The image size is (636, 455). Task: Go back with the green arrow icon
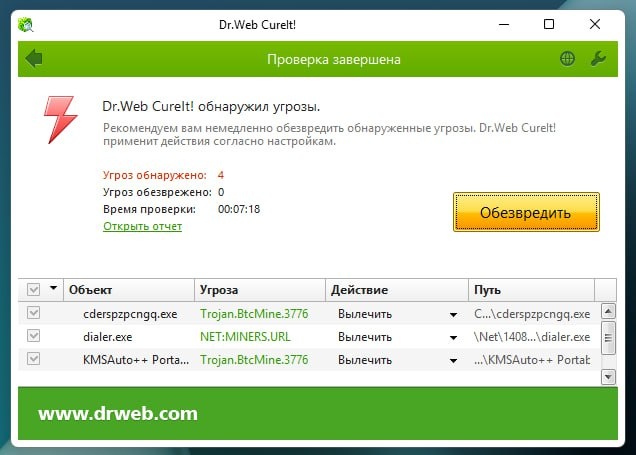(34, 58)
